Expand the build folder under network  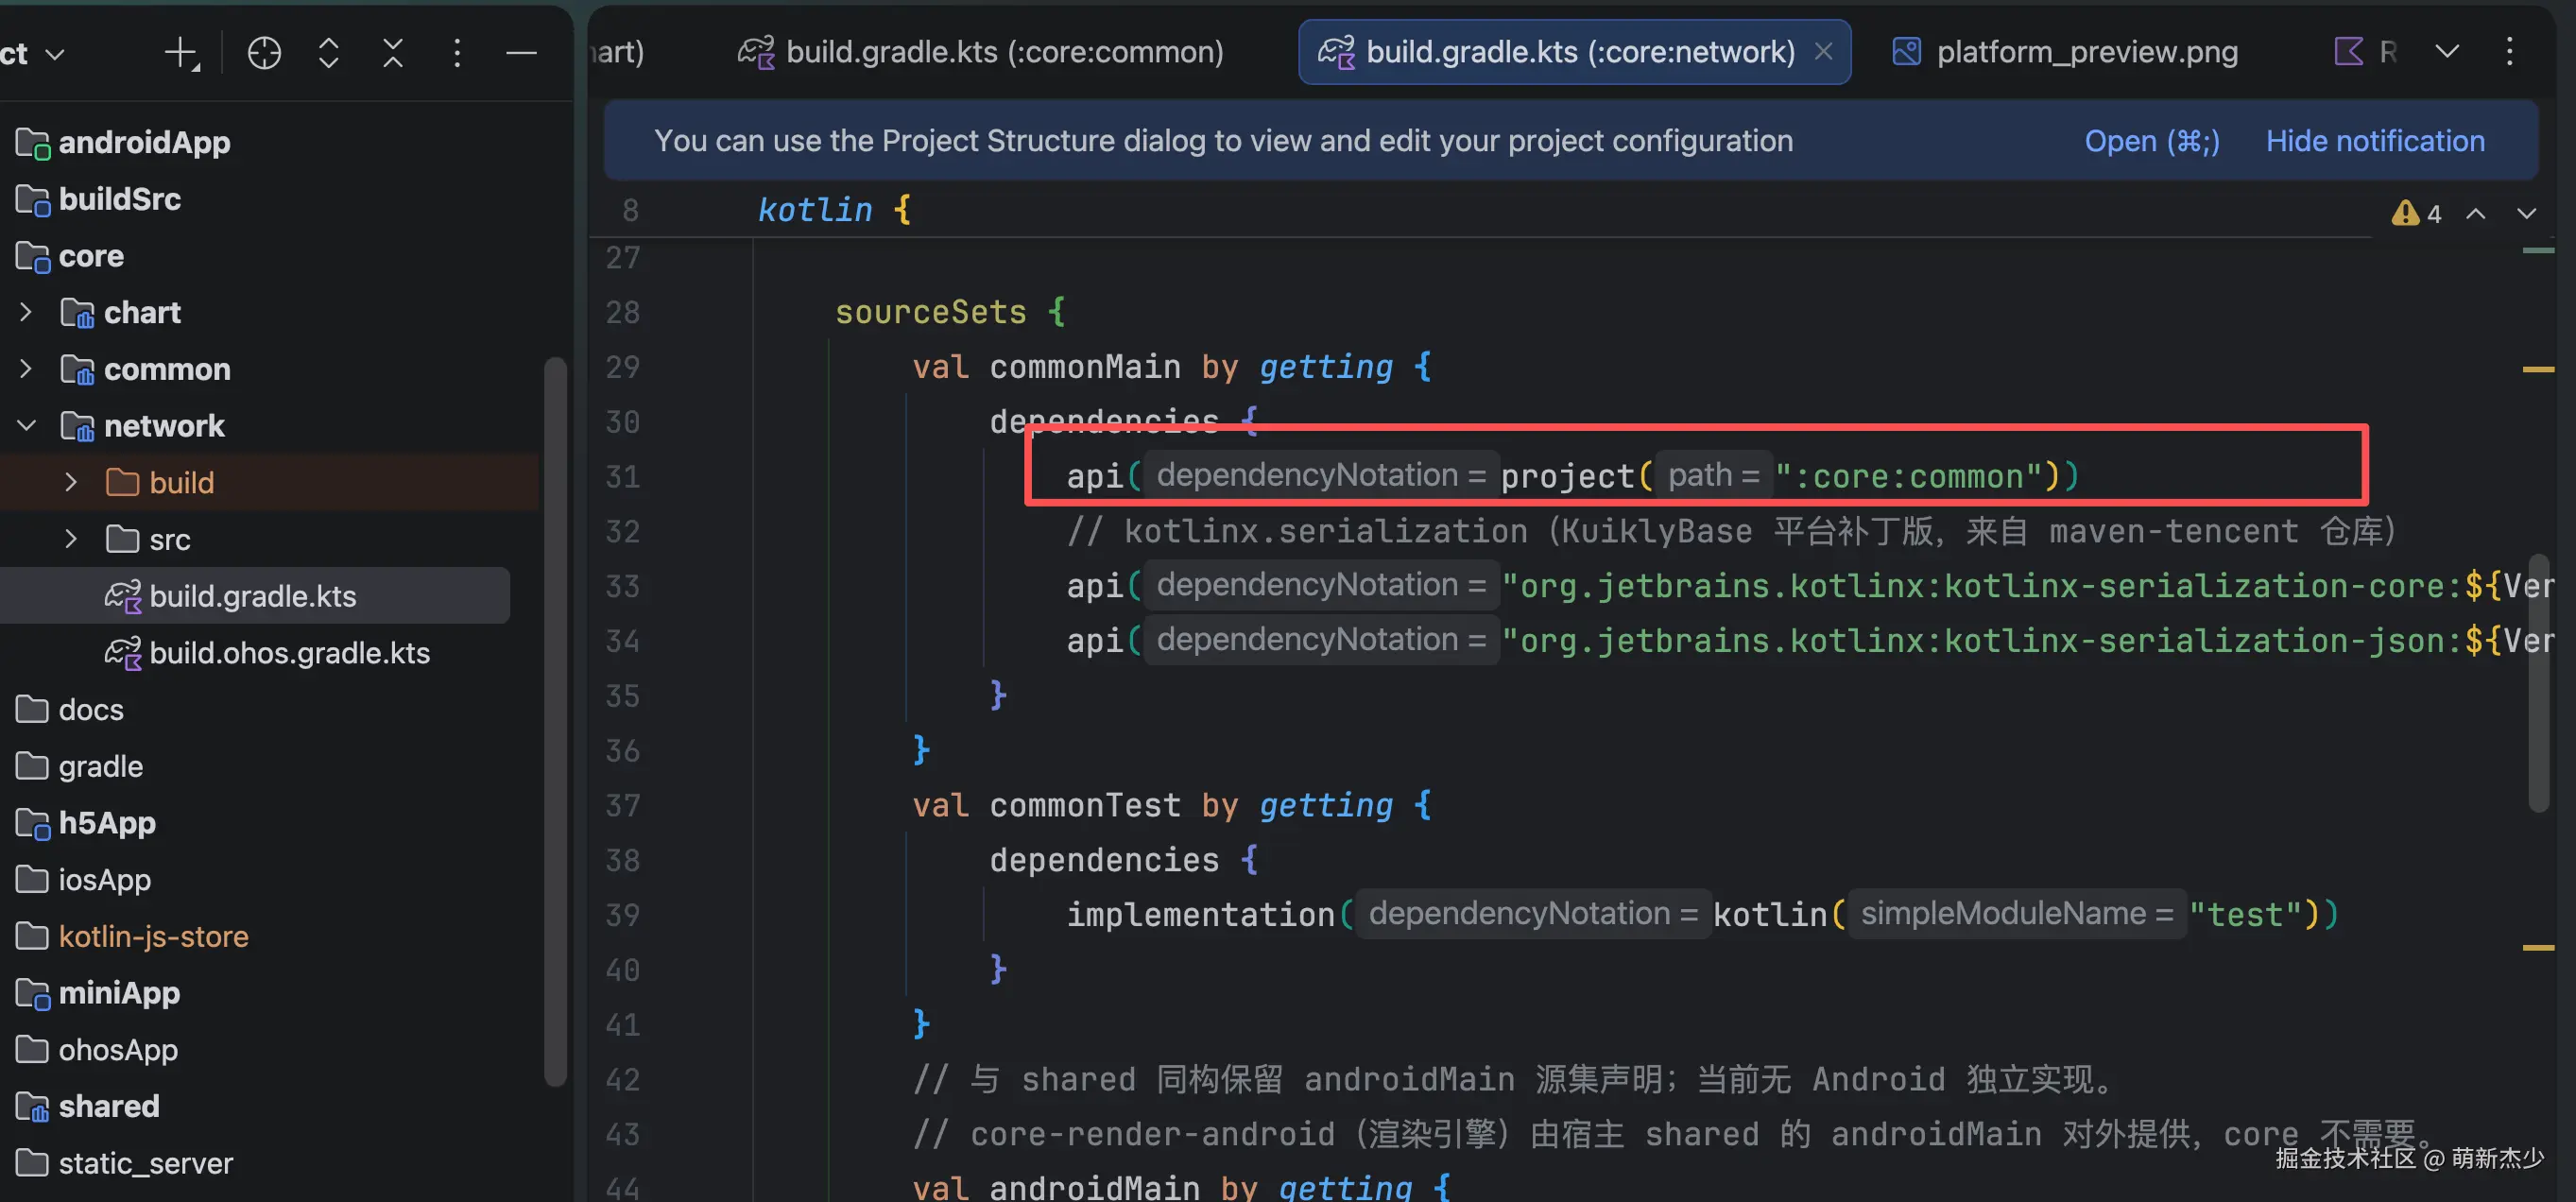[x=70, y=483]
